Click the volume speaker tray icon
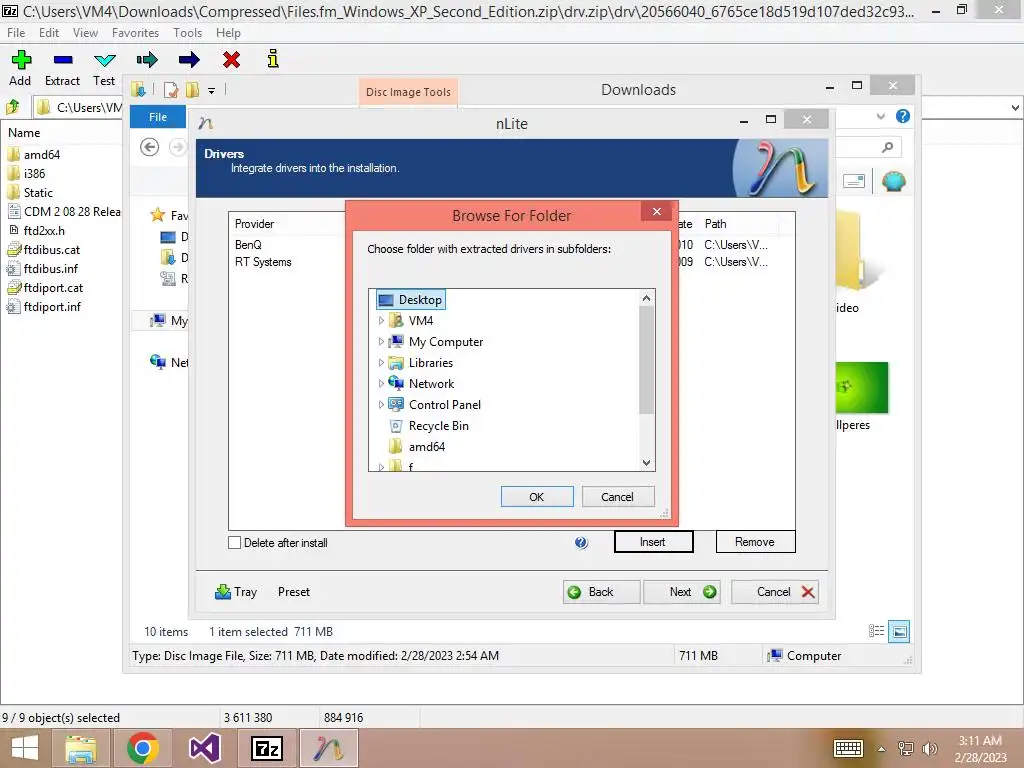 [x=929, y=748]
